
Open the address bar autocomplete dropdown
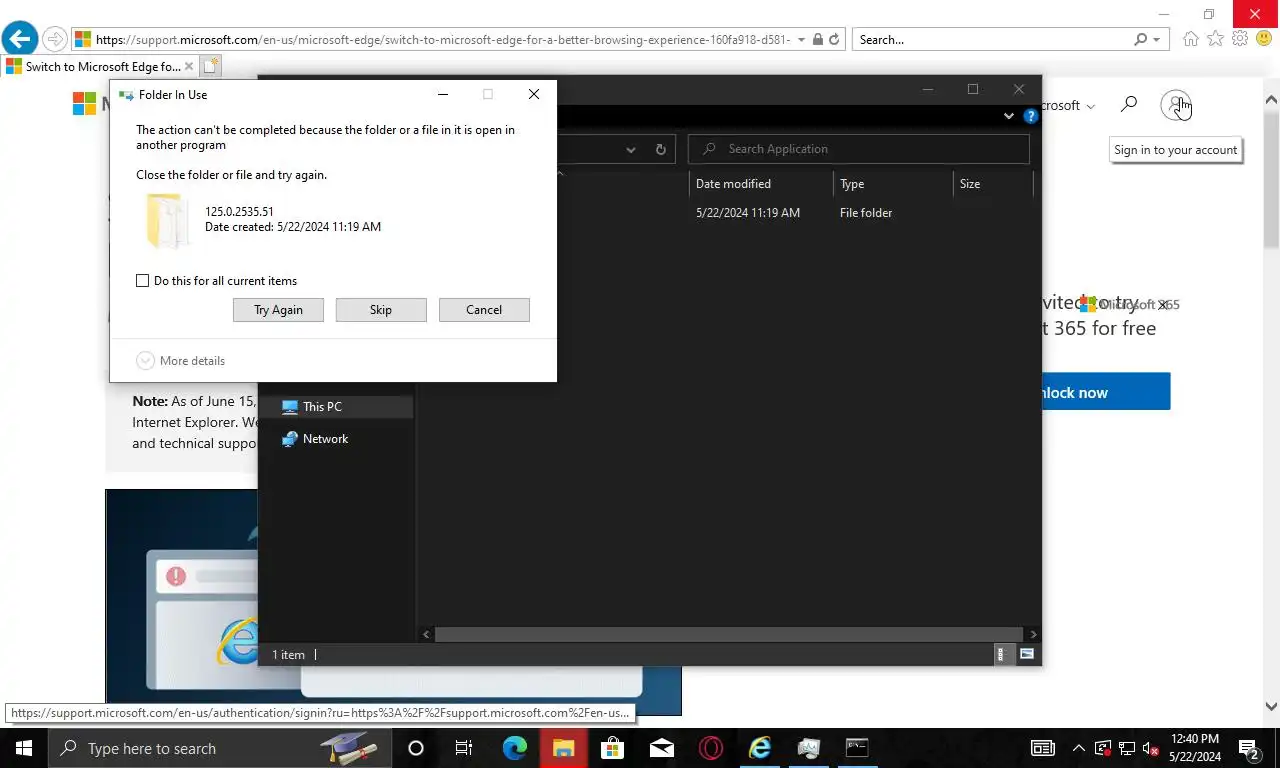pos(801,40)
